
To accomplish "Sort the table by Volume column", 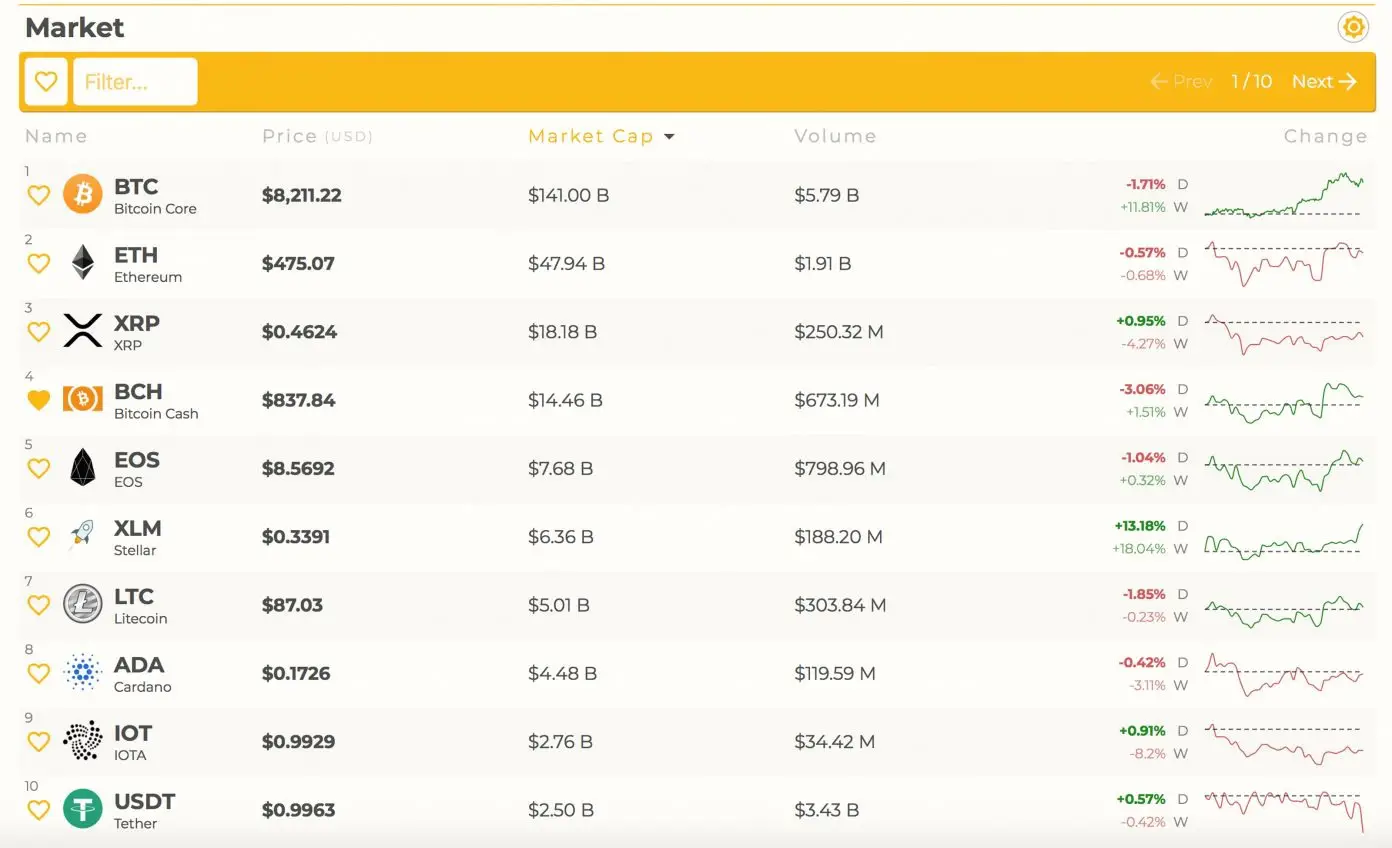I will click(x=835, y=136).
